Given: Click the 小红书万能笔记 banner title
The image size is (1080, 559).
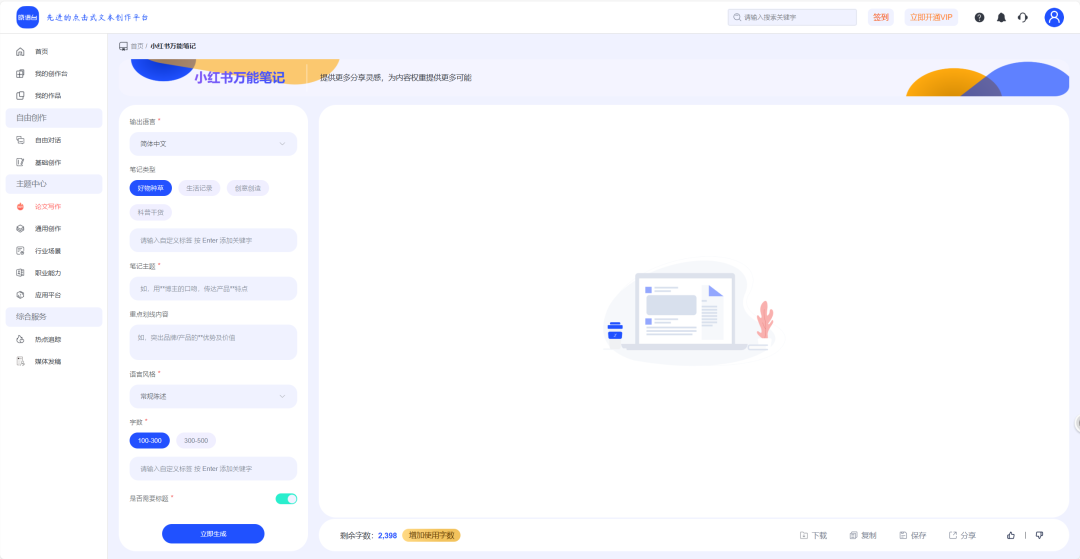Looking at the screenshot, I should (x=239, y=77).
